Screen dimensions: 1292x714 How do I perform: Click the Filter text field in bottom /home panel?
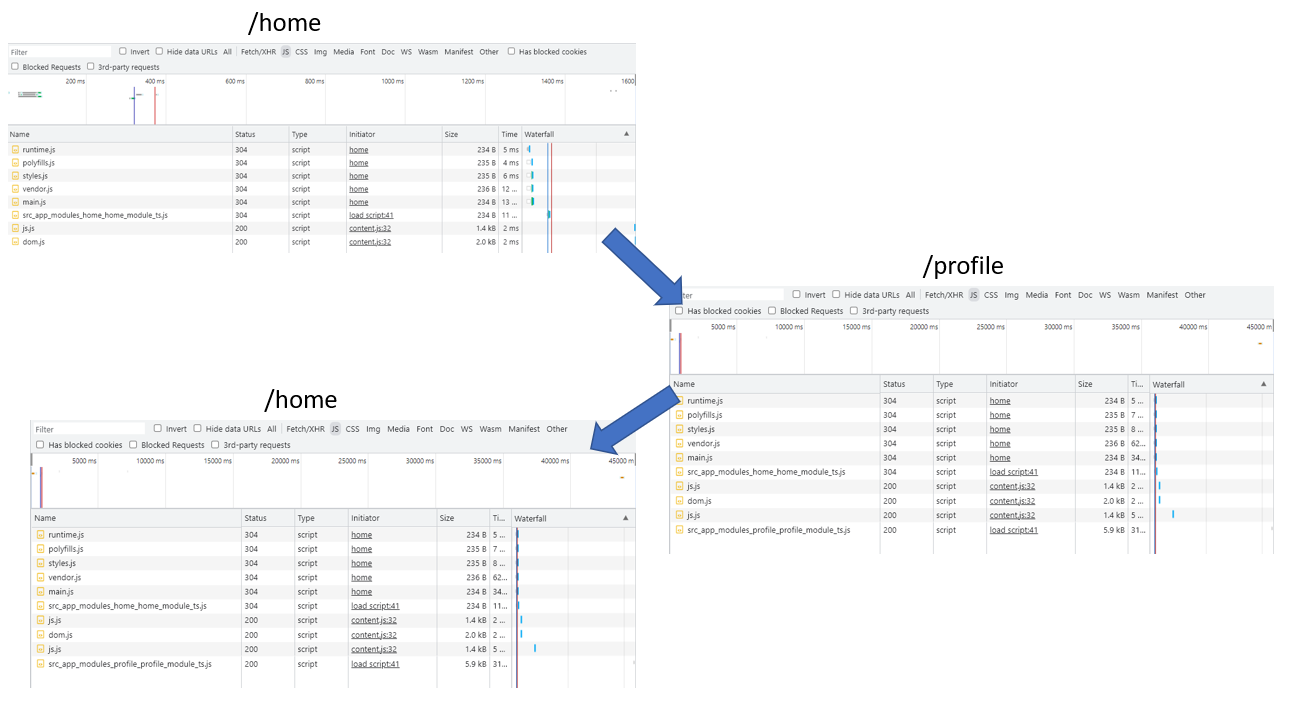pos(85,429)
